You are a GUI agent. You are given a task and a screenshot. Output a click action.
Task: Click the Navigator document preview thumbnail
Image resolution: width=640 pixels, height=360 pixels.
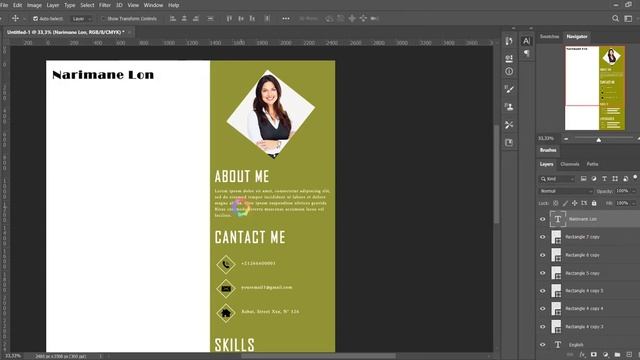(x=595, y=88)
